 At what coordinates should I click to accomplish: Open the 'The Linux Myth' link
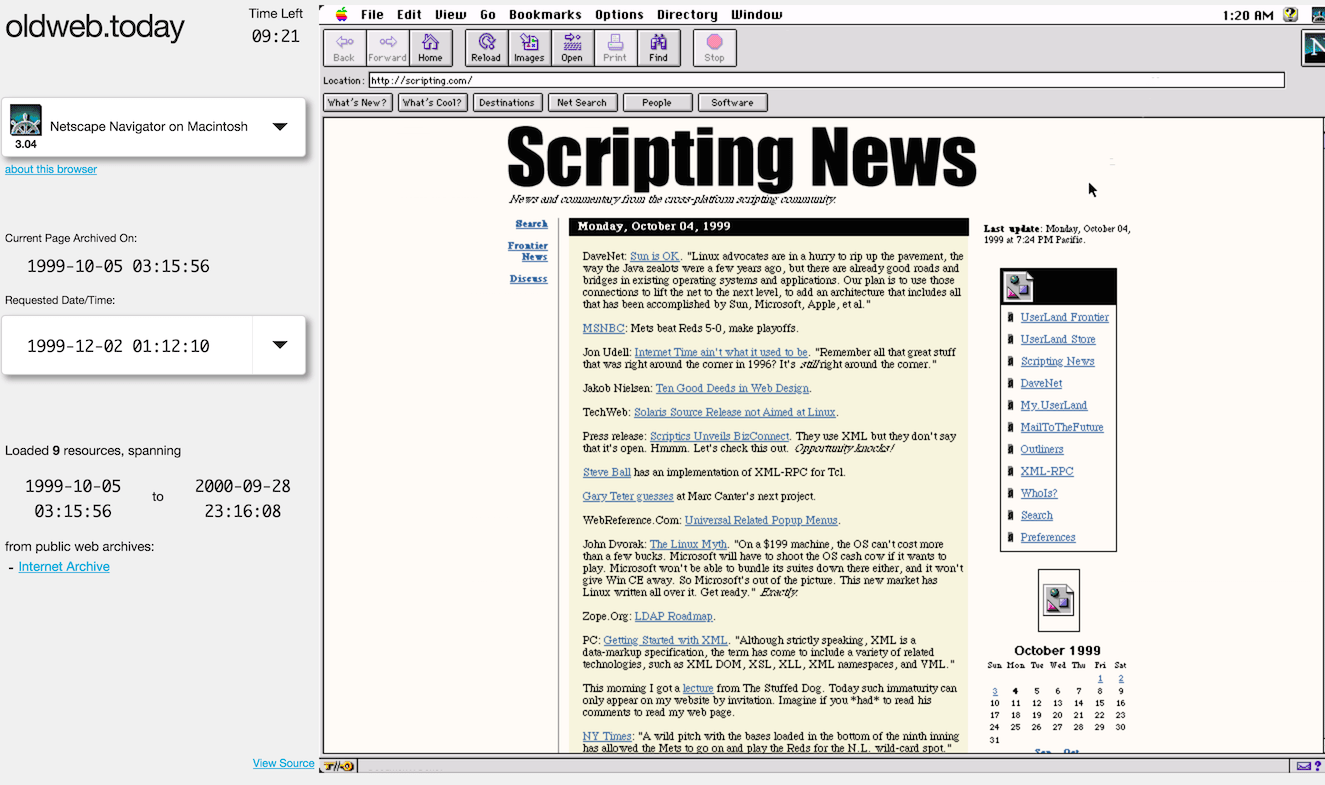[688, 545]
